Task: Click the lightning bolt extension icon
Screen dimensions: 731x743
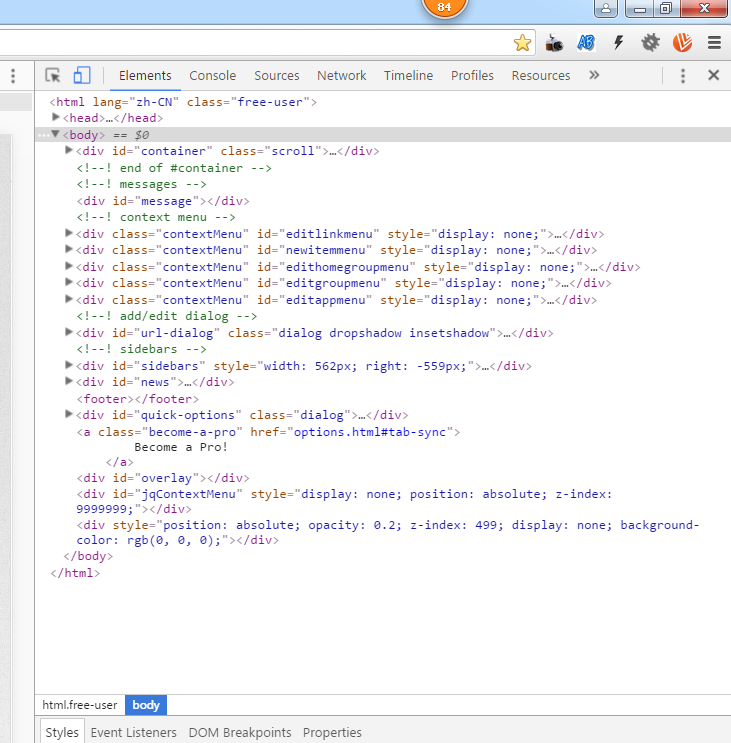Action: tap(619, 43)
